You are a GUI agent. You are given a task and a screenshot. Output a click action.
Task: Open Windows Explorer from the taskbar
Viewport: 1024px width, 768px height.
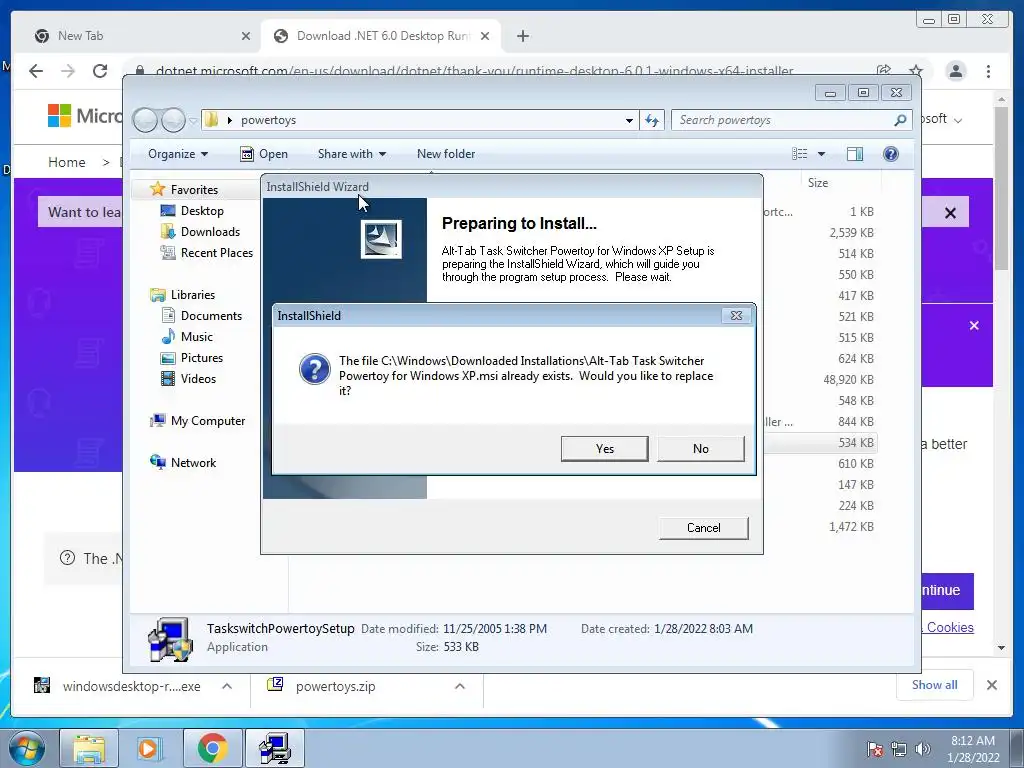(x=89, y=748)
